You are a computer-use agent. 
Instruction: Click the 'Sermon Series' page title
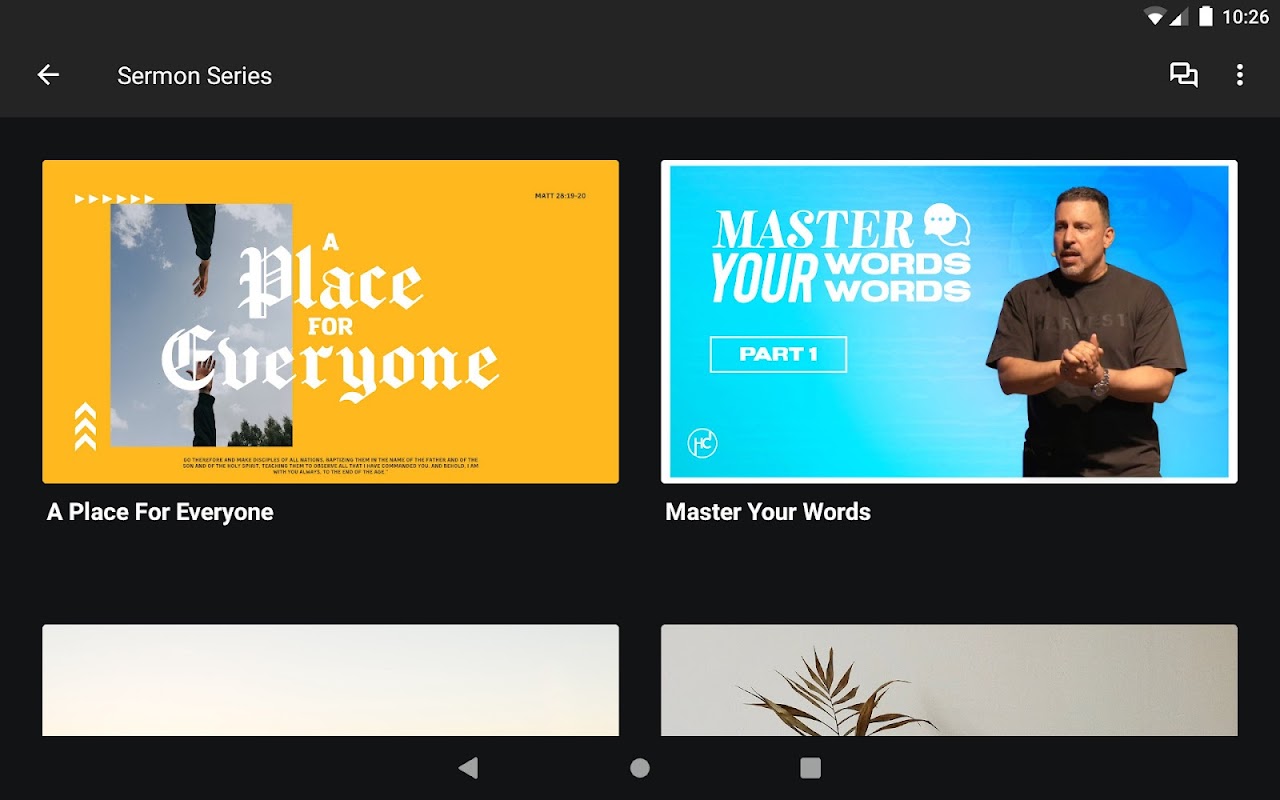click(194, 76)
